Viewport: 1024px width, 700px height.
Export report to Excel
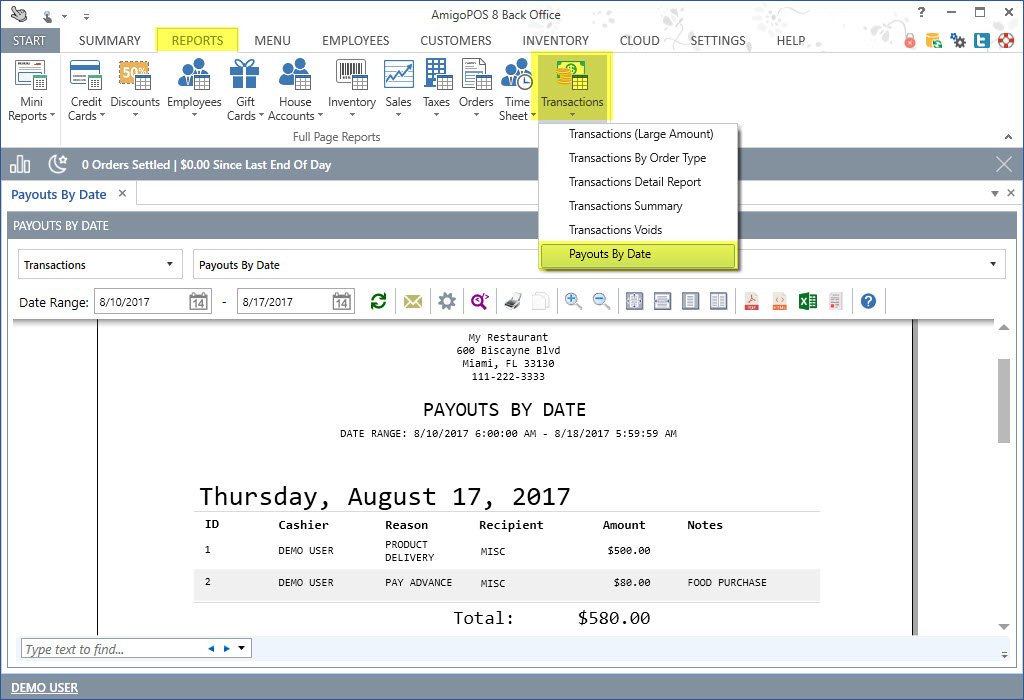tap(809, 301)
